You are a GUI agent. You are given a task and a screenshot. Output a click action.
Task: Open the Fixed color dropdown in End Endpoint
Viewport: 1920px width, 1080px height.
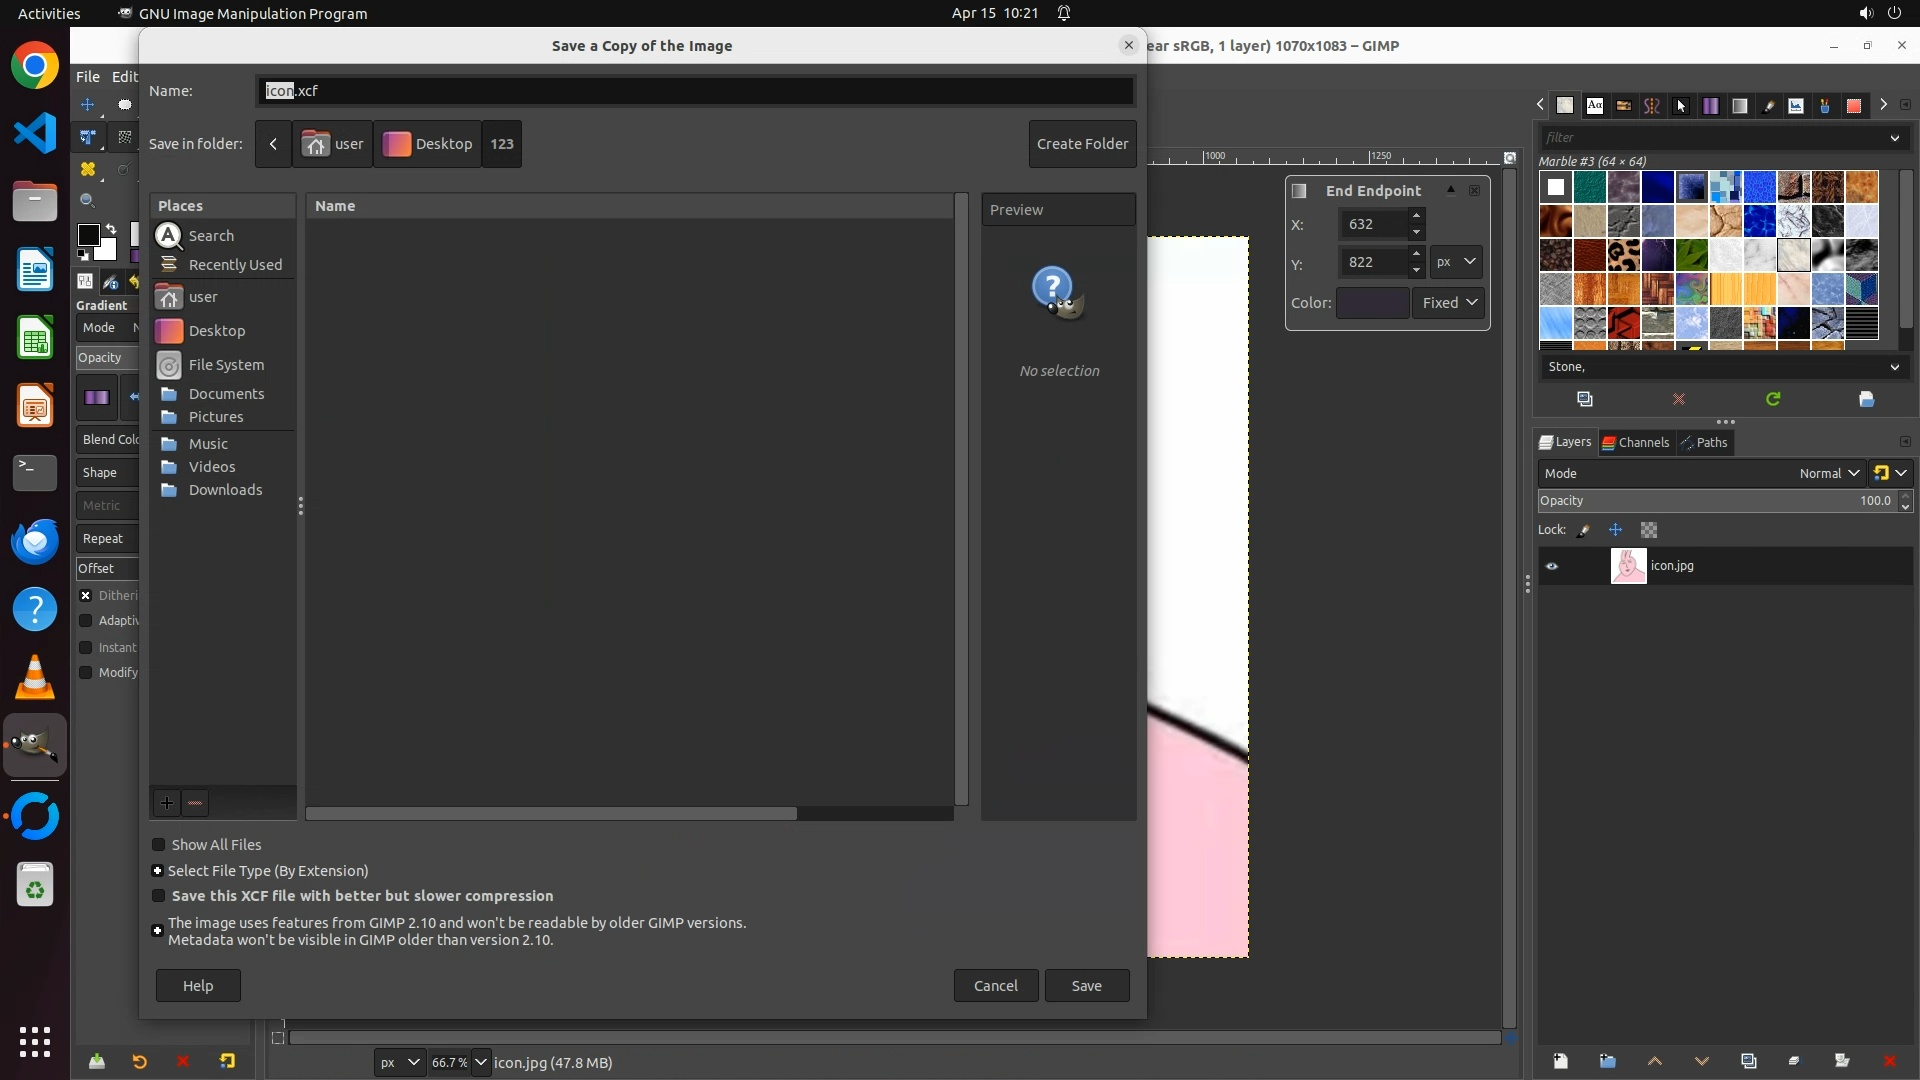click(1449, 303)
